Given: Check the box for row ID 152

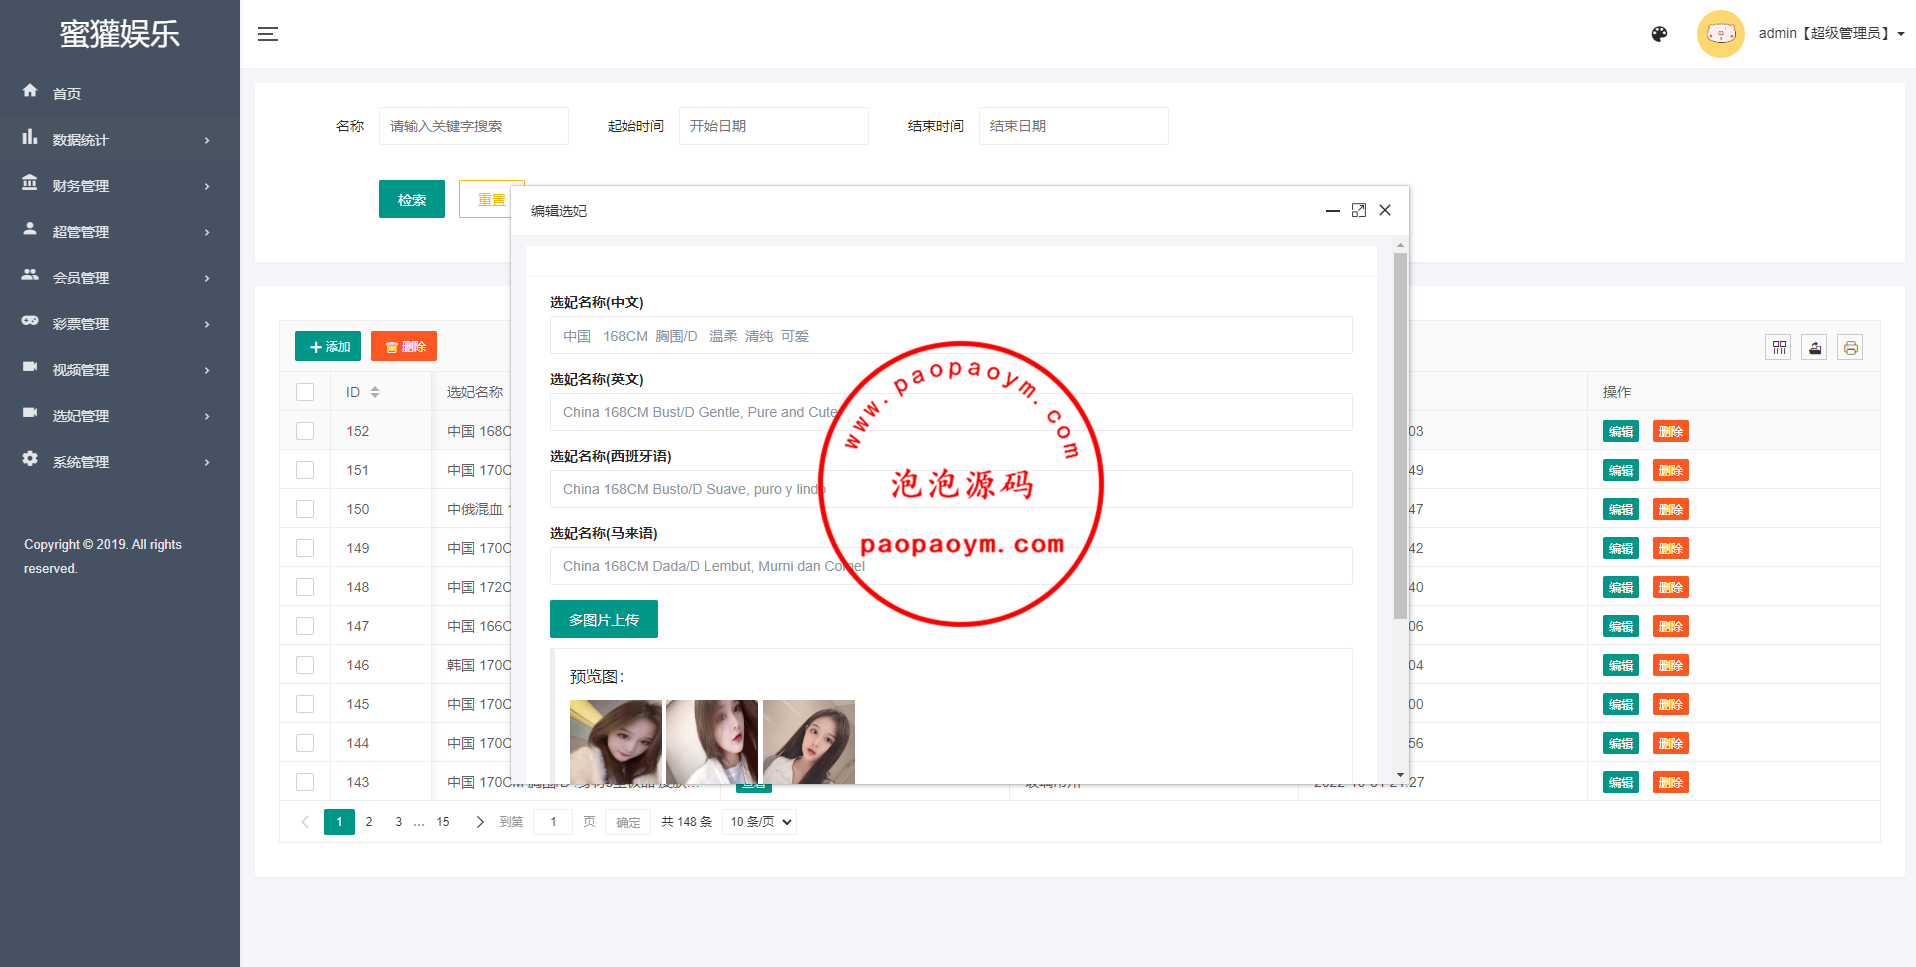Looking at the screenshot, I should coord(305,431).
